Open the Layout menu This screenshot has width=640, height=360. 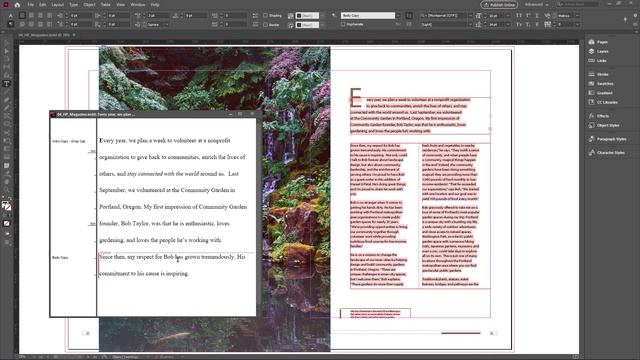[x=58, y=5]
